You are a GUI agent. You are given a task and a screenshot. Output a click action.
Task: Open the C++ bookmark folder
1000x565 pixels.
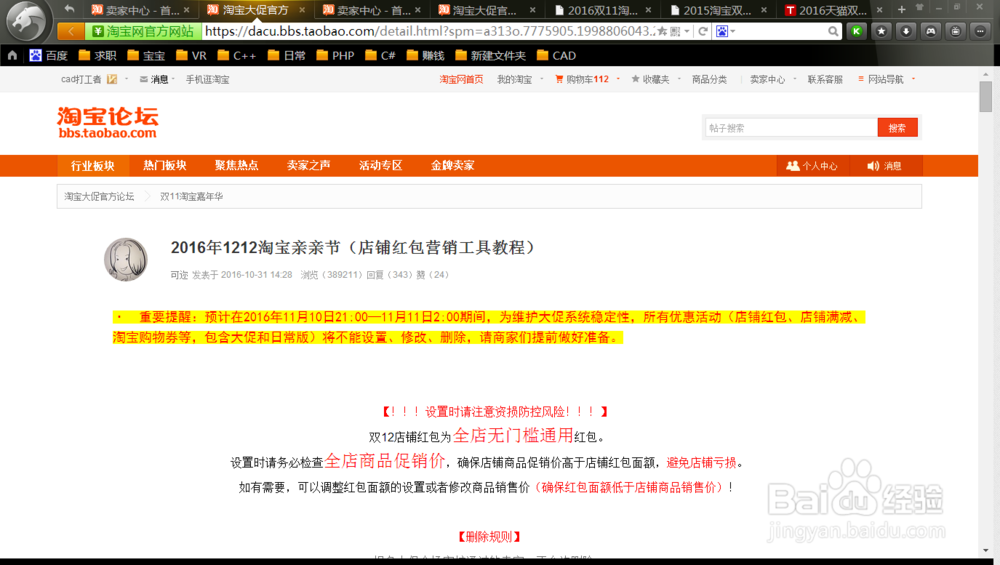tap(237, 55)
